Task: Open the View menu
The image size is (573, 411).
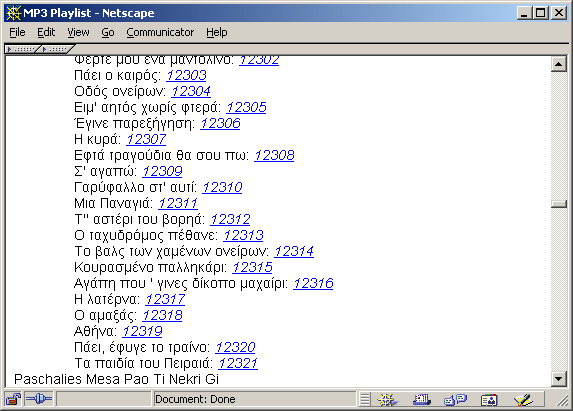Action: pos(78,33)
